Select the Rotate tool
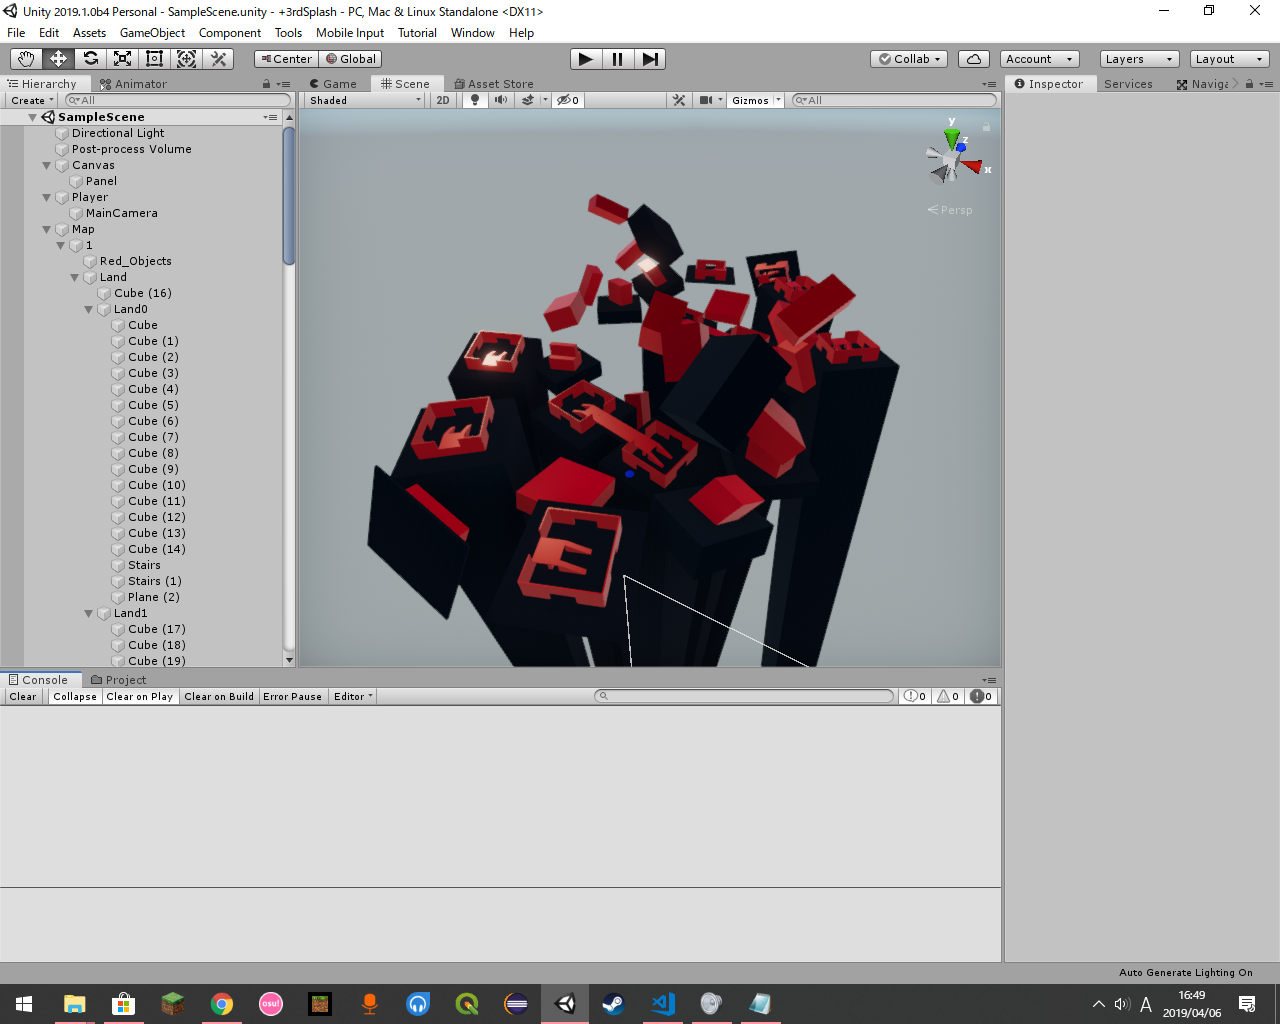This screenshot has height=1024, width=1280. (x=90, y=59)
